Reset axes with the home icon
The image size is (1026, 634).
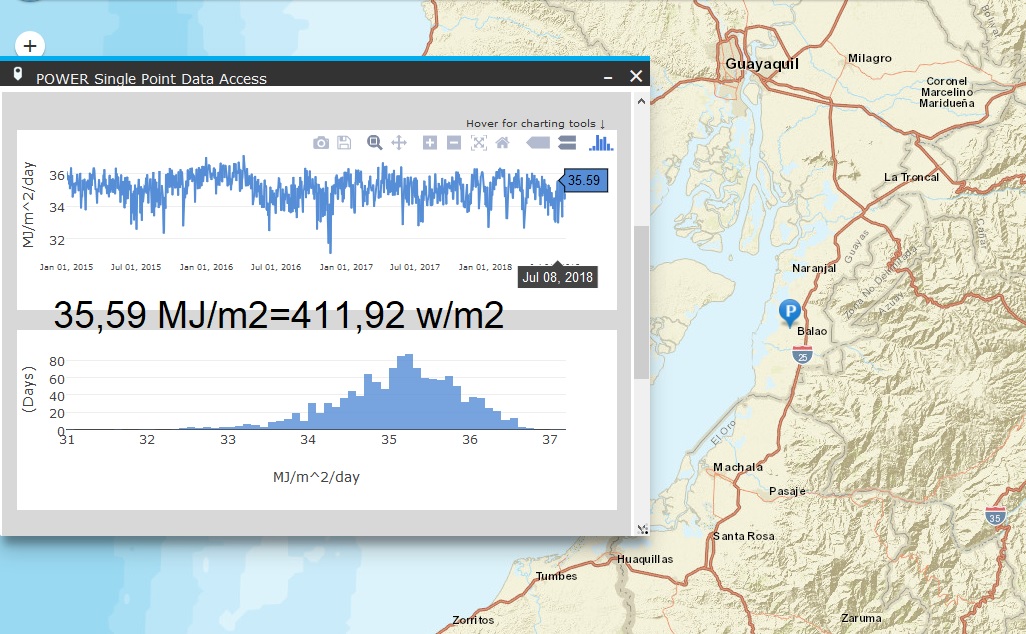[502, 143]
